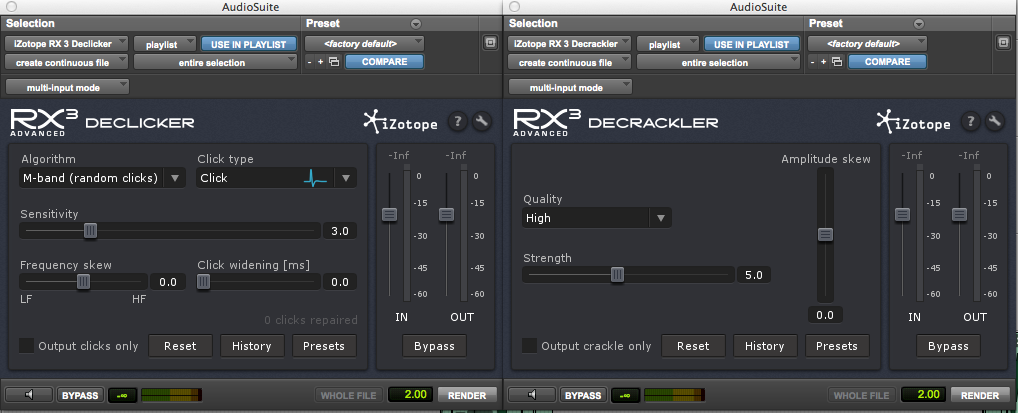Click target button in Declicker header

490,44
